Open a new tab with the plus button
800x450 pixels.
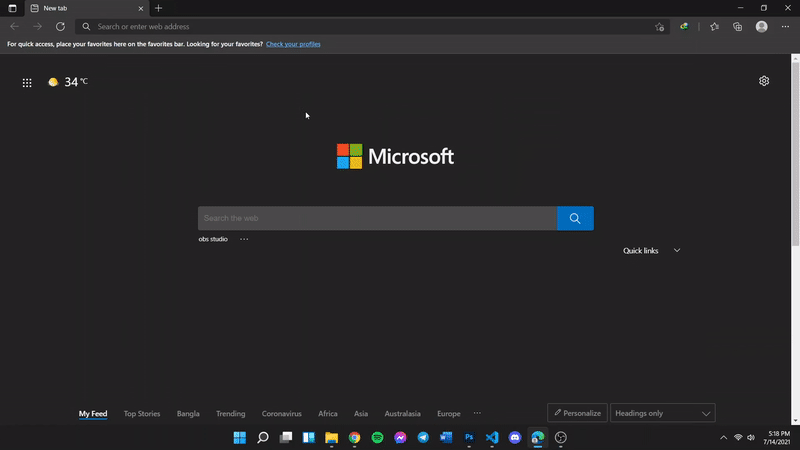[158, 8]
